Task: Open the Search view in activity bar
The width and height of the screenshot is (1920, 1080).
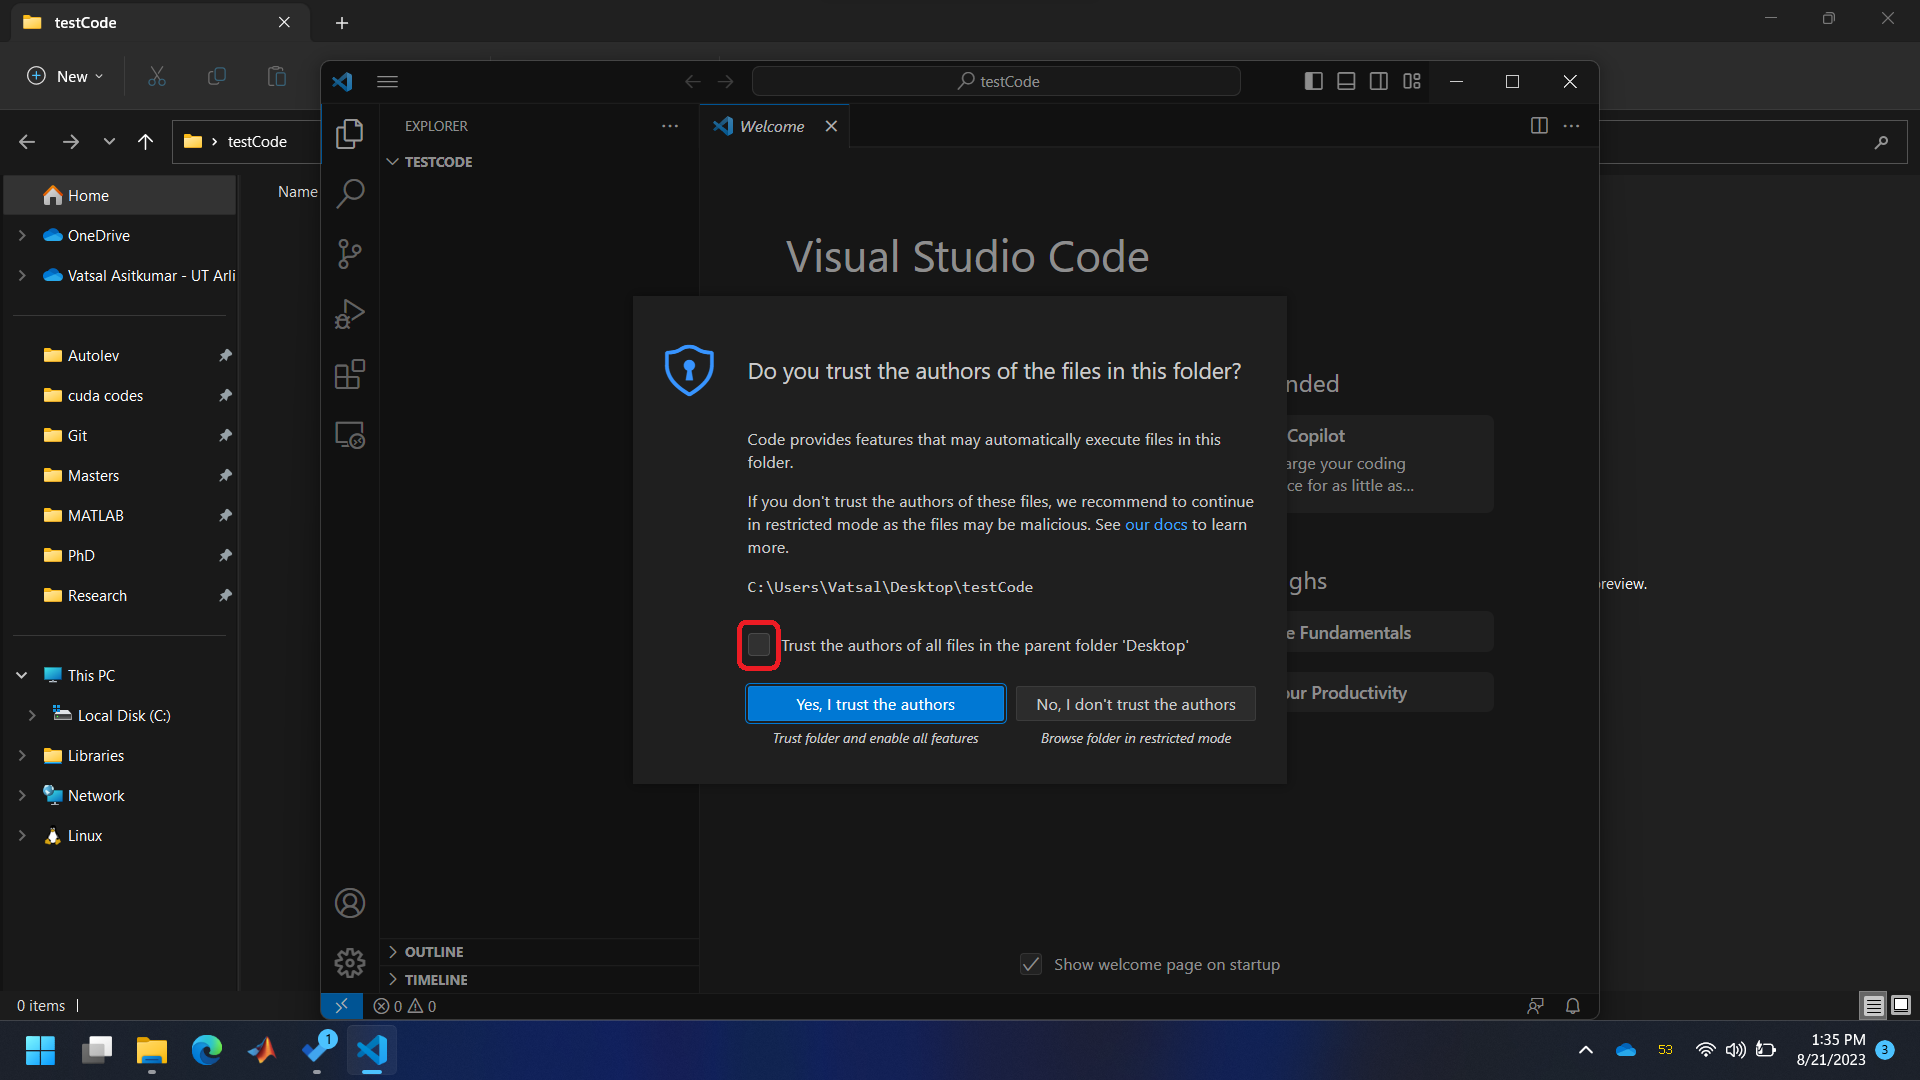Action: (350, 193)
